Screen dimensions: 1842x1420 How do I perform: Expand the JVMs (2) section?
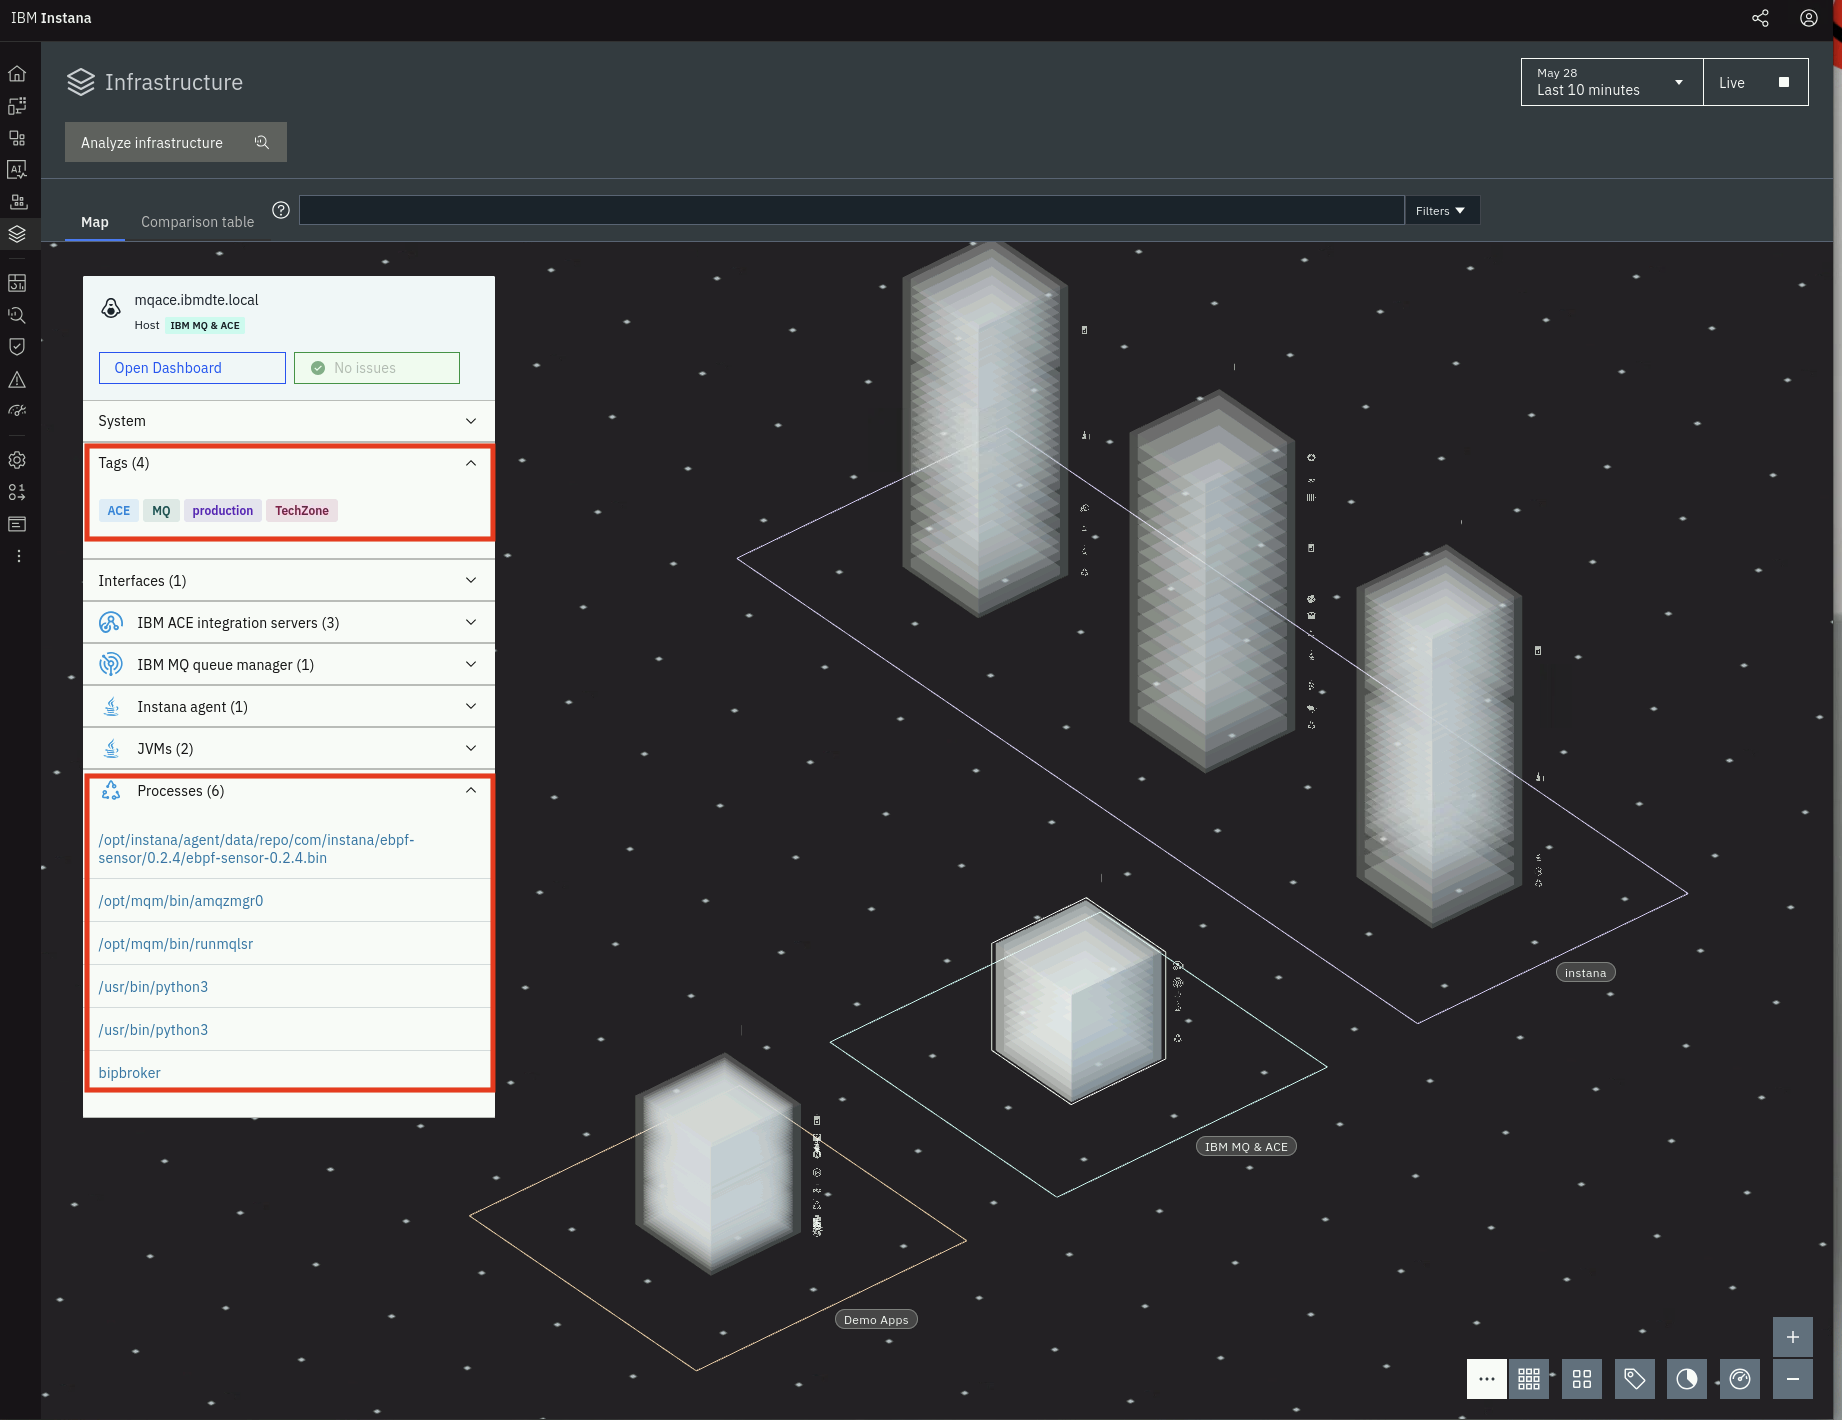tap(289, 748)
